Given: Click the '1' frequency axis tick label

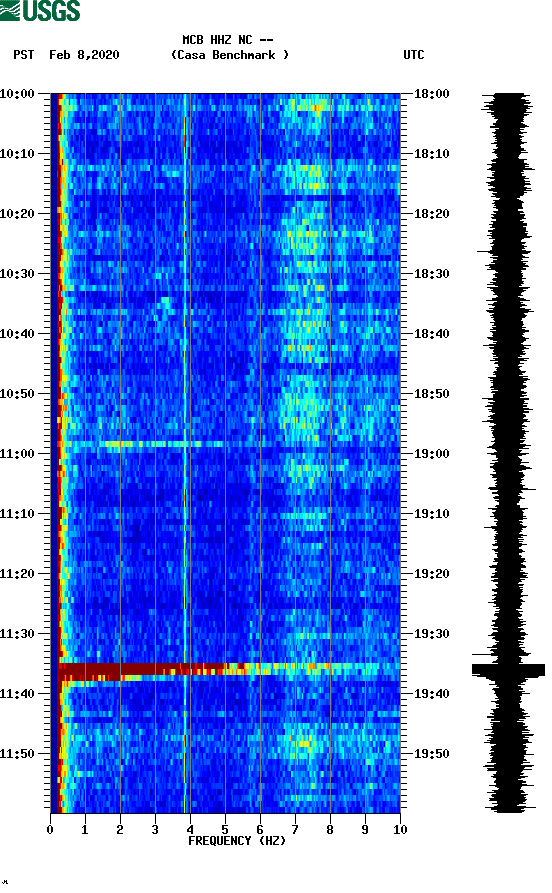Looking at the screenshot, I should 85,830.
